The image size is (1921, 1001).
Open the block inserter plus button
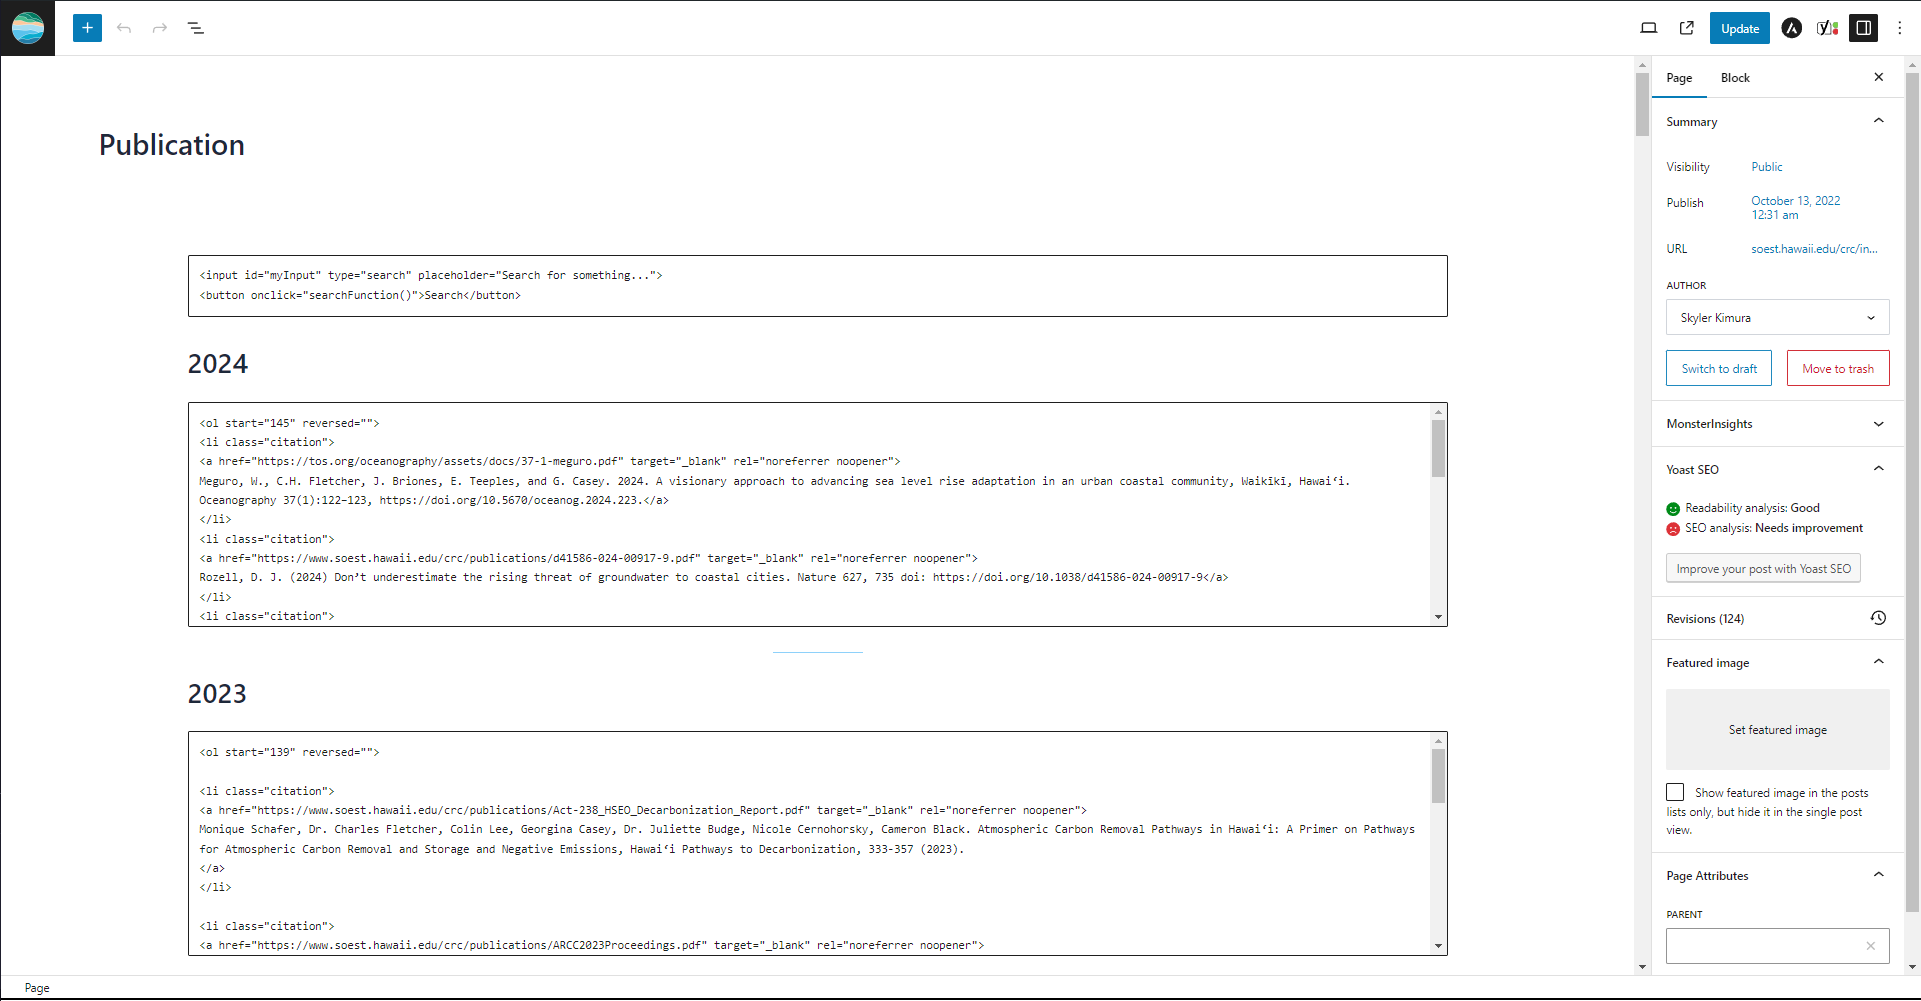pyautogui.click(x=87, y=28)
